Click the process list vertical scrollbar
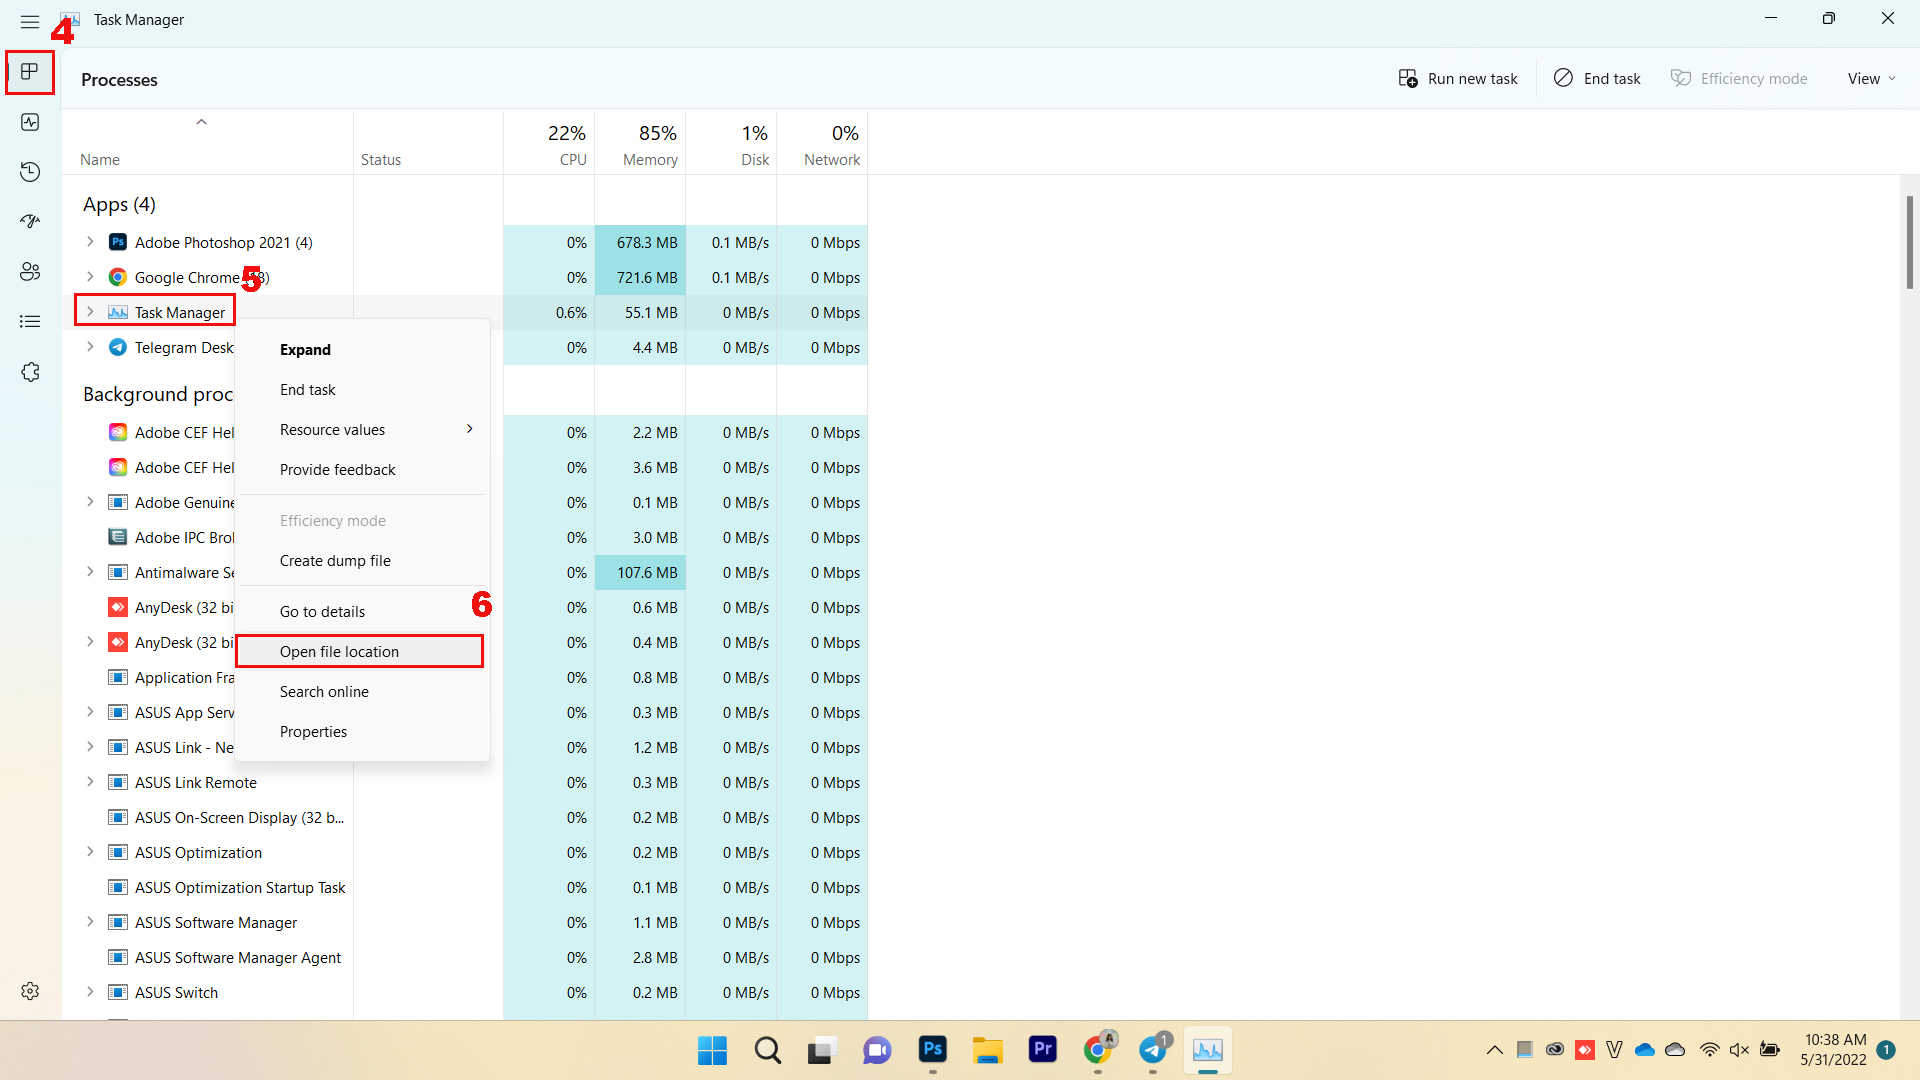The height and width of the screenshot is (1080, 1920). click(1909, 243)
